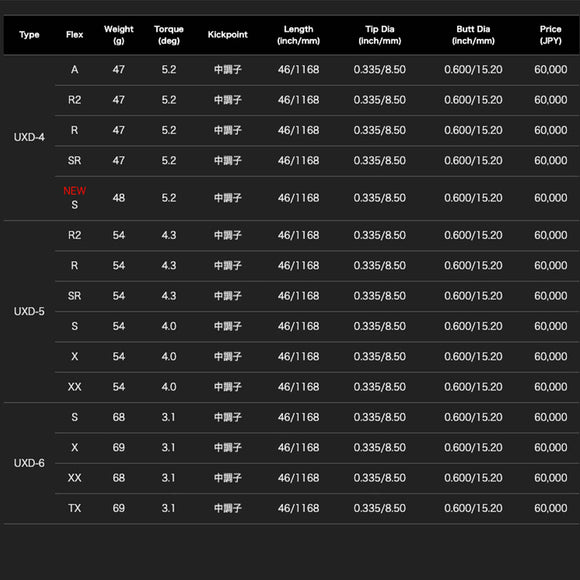
Task: Select the Weight (g) column header
Action: (x=119, y=35)
